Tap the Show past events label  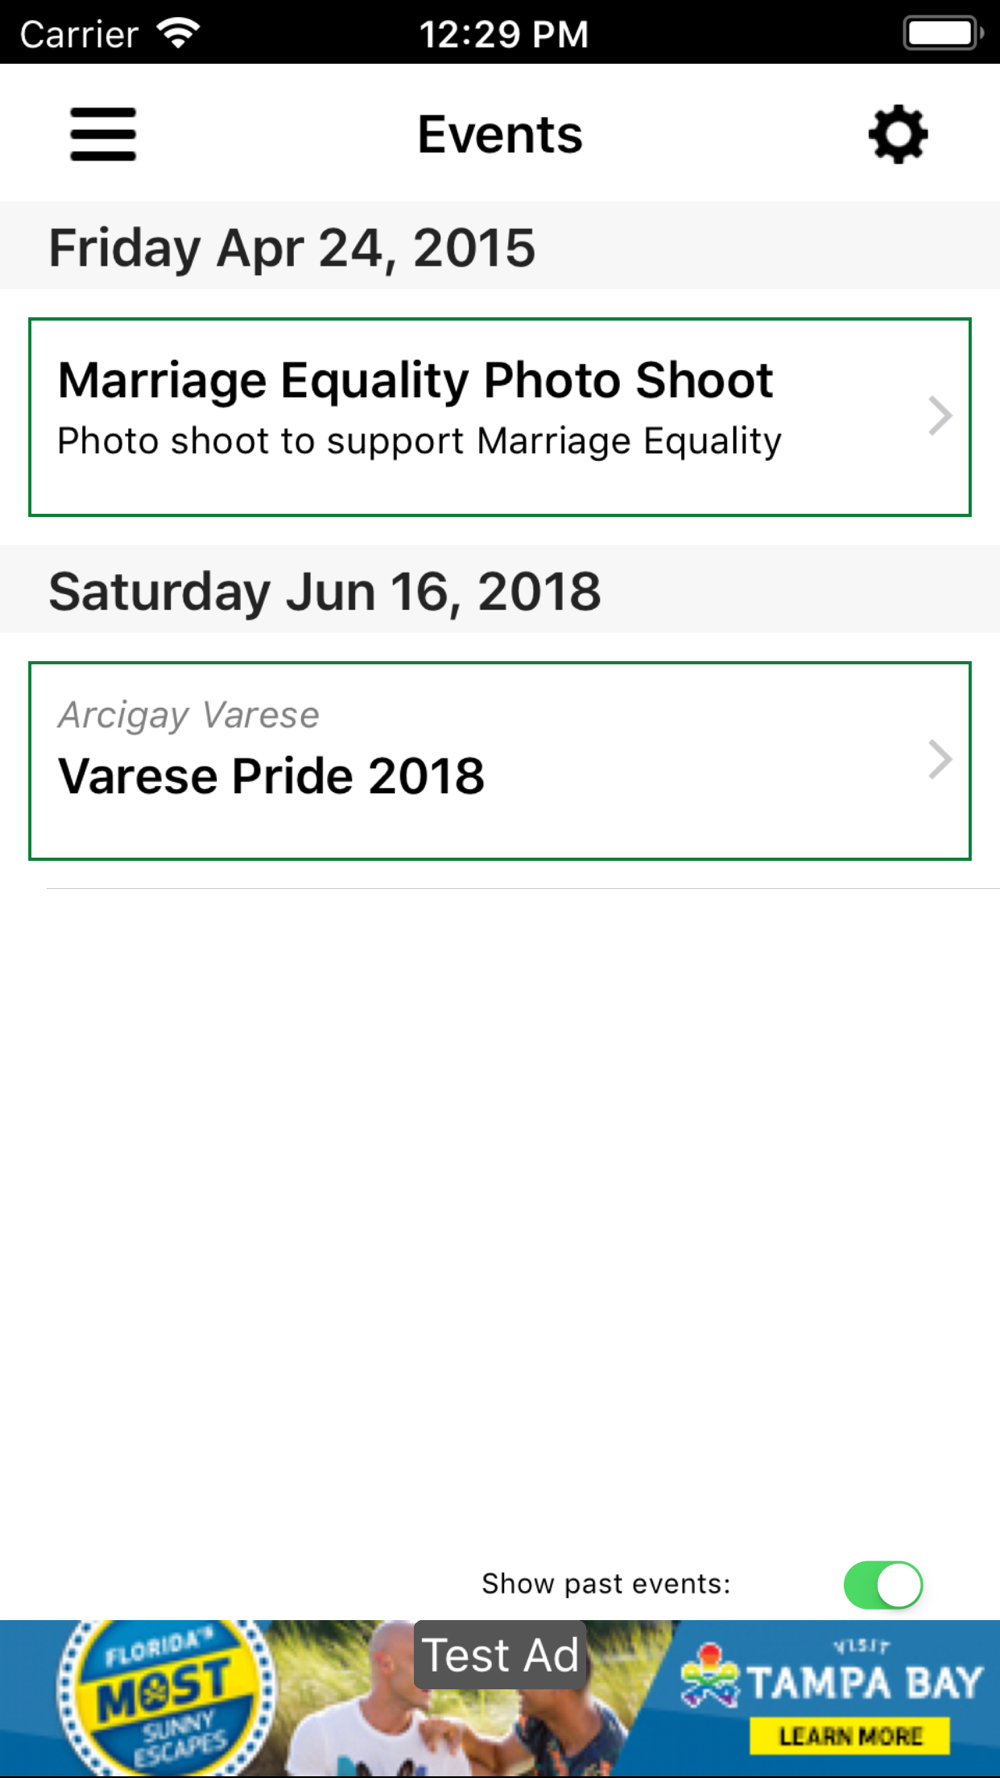coord(606,1584)
